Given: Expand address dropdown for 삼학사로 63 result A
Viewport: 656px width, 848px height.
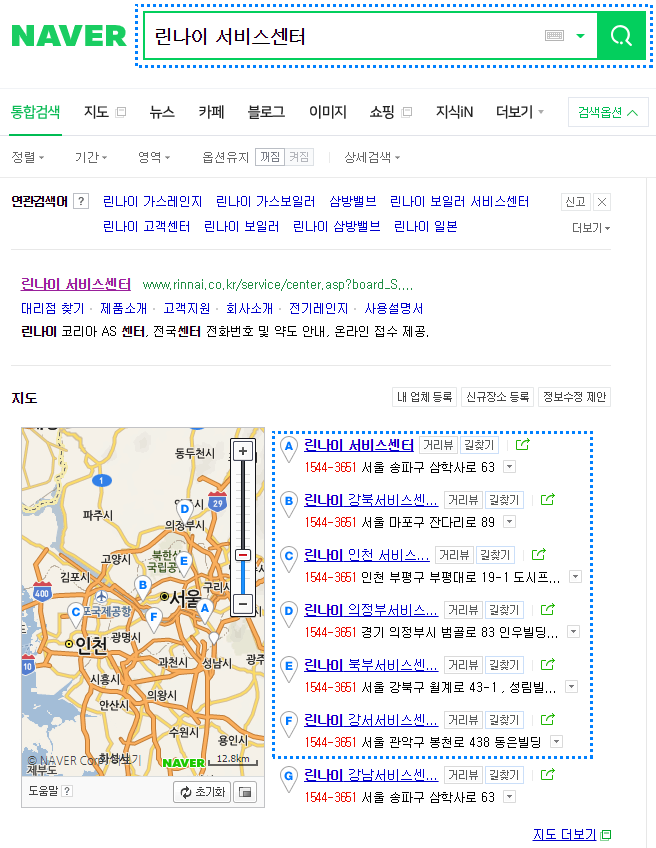Looking at the screenshot, I should (x=509, y=467).
